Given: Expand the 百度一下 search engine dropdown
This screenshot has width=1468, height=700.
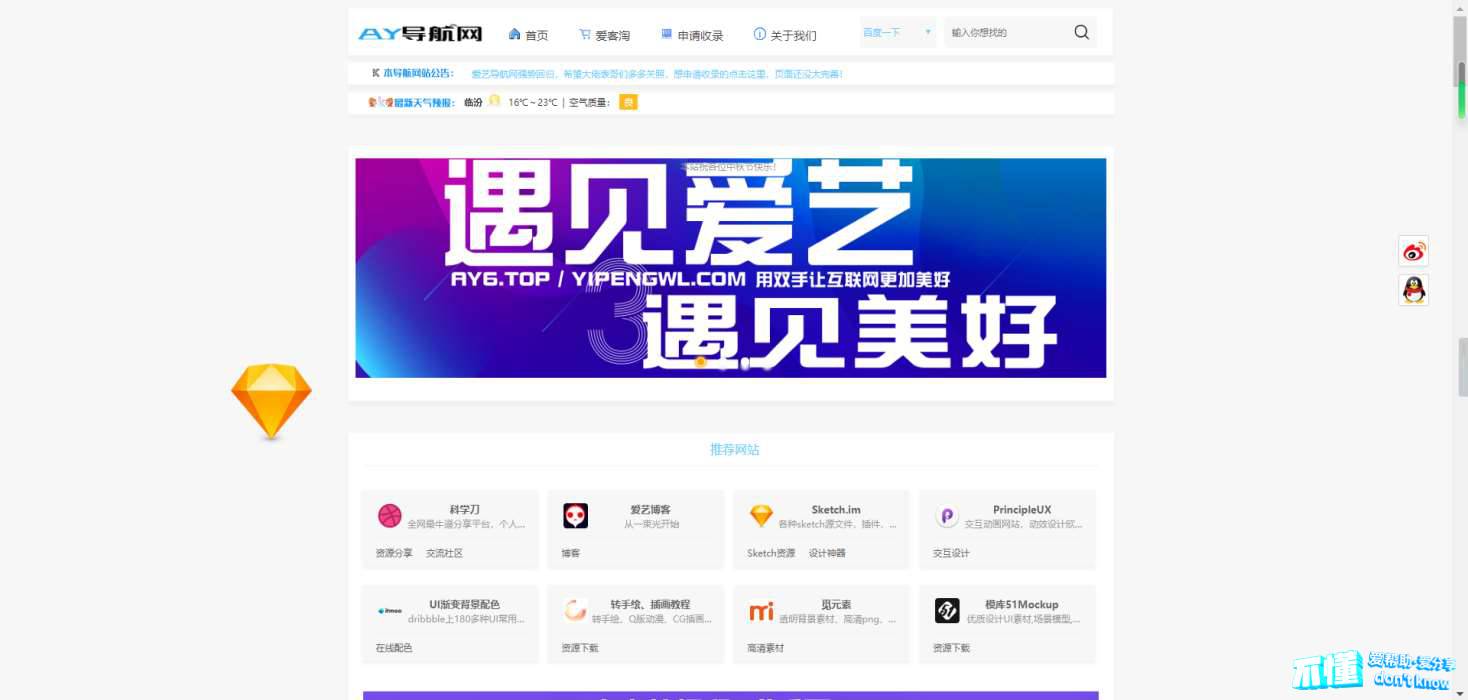Looking at the screenshot, I should point(897,32).
